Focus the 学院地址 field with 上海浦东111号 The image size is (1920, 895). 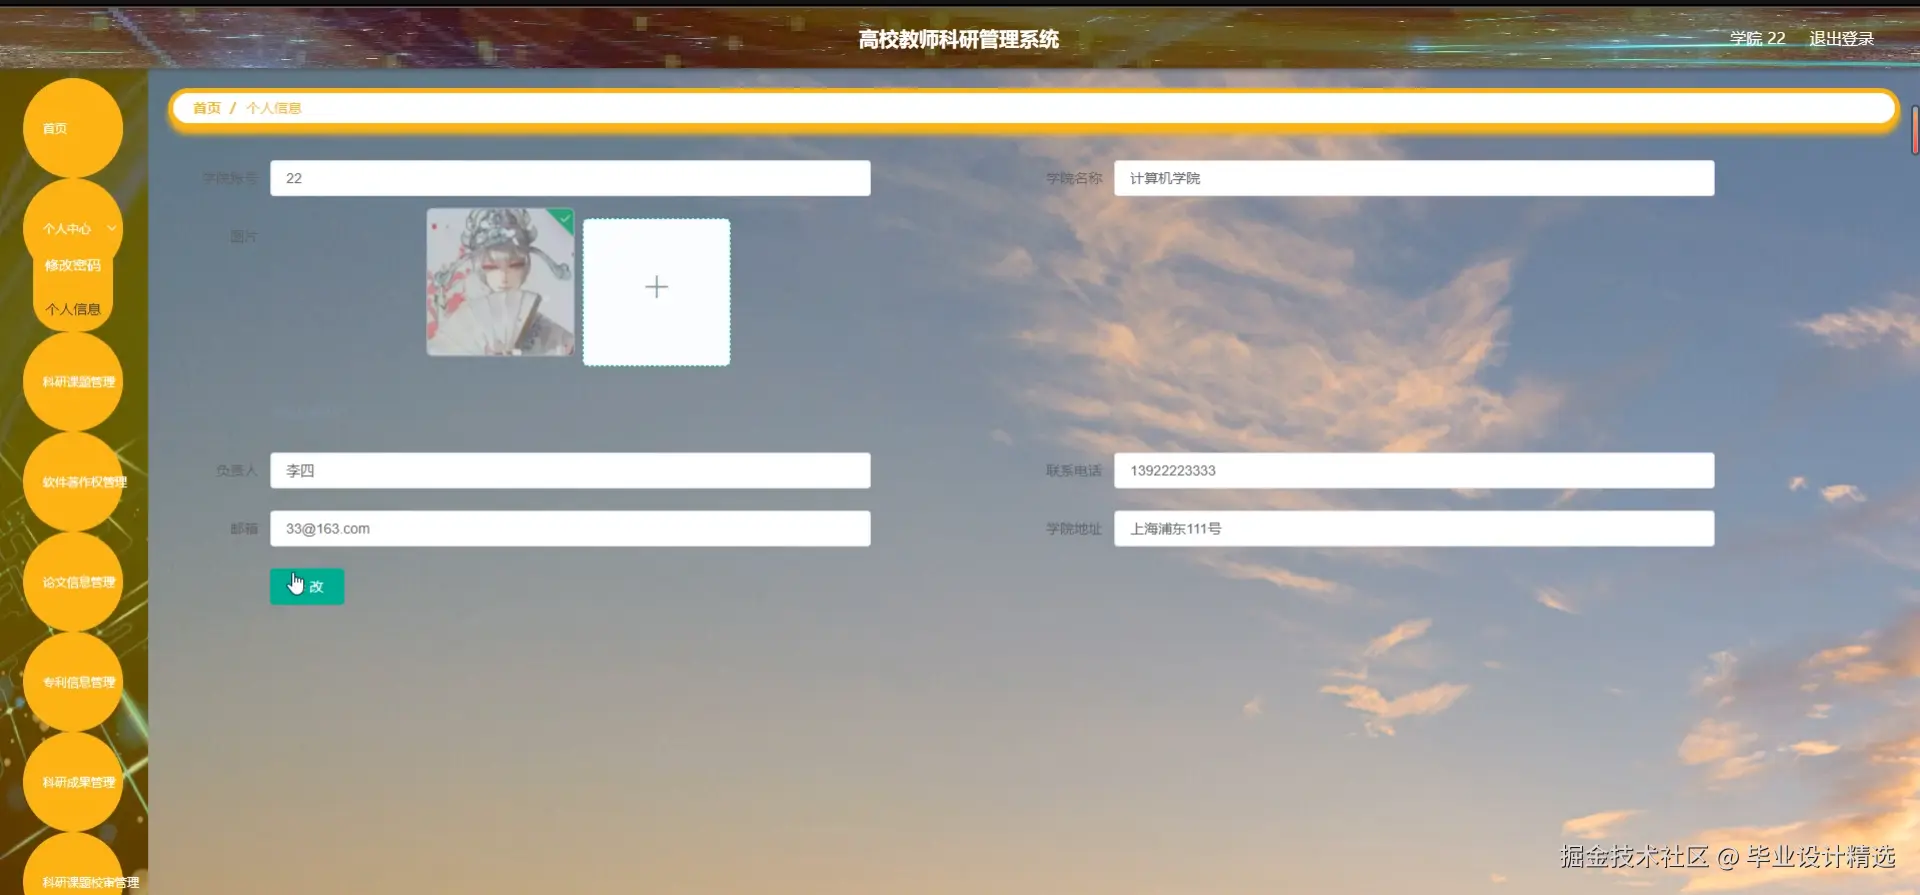pyautogui.click(x=1414, y=528)
